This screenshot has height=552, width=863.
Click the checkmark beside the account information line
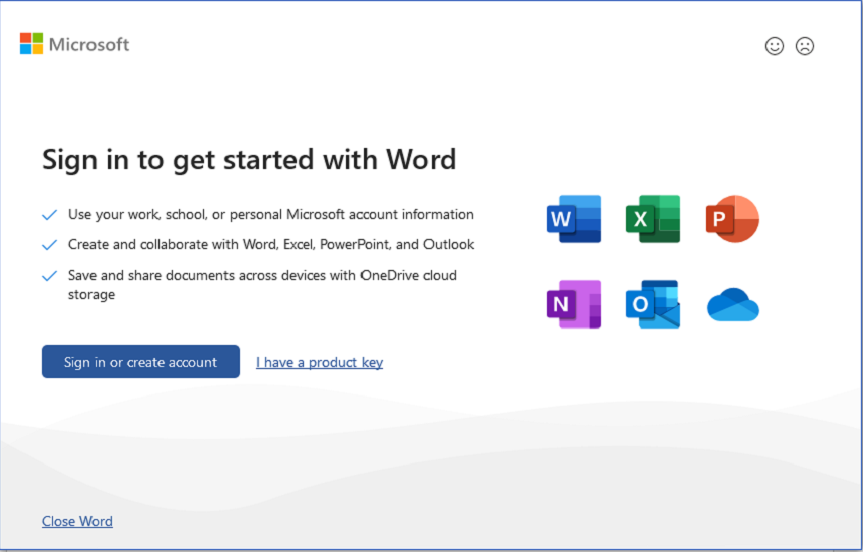tap(49, 215)
